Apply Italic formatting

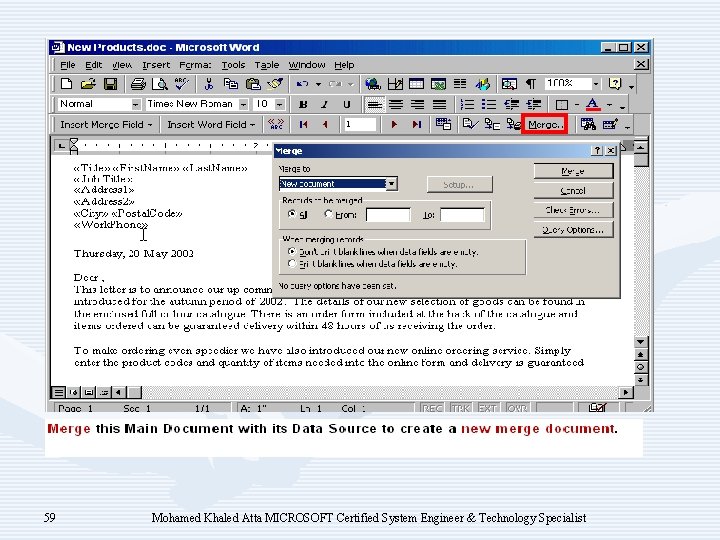325,105
